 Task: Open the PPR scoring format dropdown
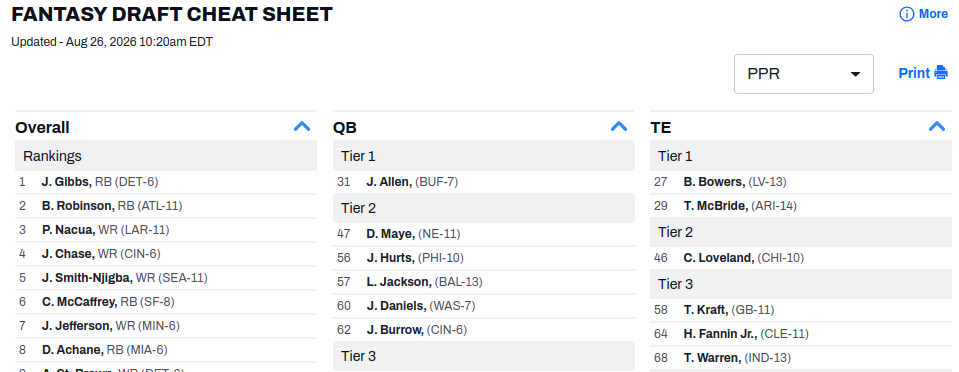point(804,74)
